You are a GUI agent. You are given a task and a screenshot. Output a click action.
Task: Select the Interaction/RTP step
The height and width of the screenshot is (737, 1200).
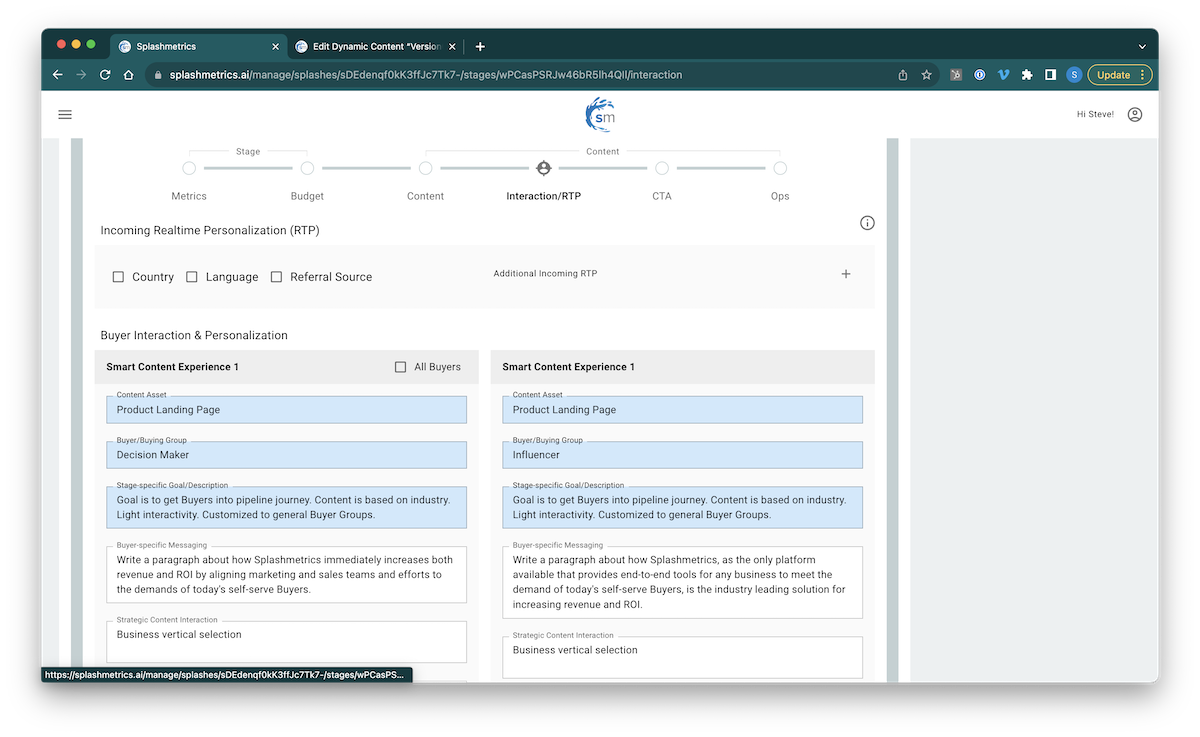click(544, 169)
